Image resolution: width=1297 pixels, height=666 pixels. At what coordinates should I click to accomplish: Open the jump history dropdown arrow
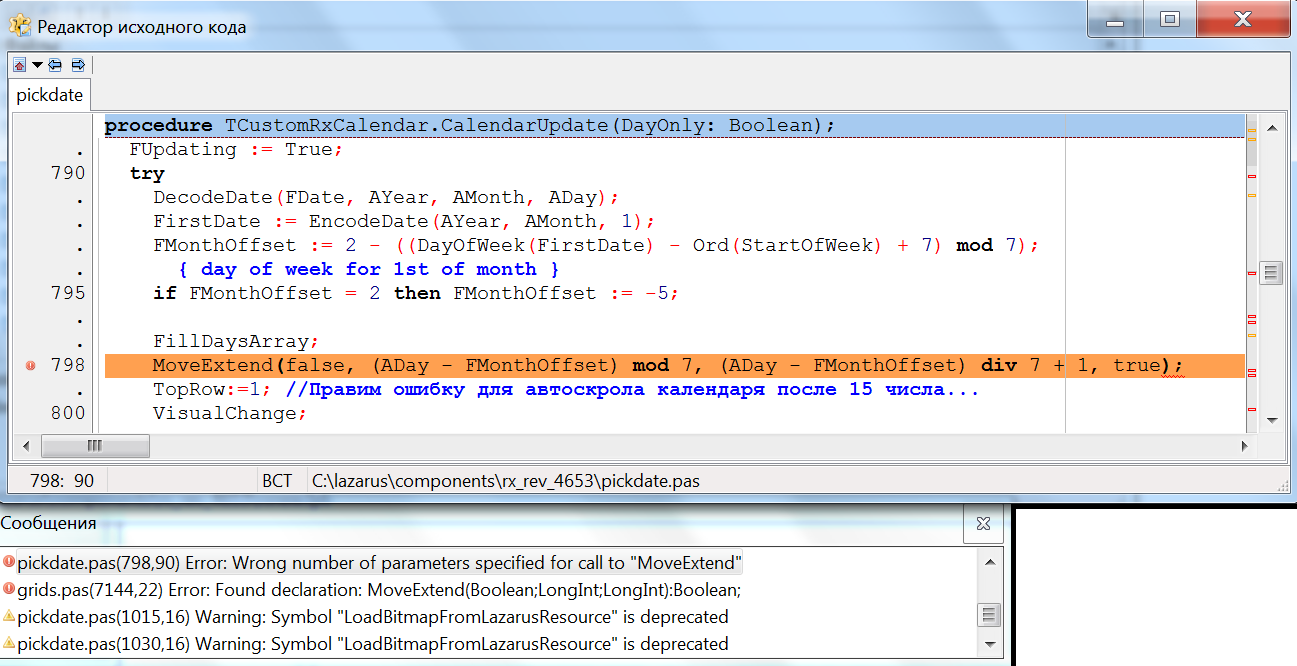point(37,65)
